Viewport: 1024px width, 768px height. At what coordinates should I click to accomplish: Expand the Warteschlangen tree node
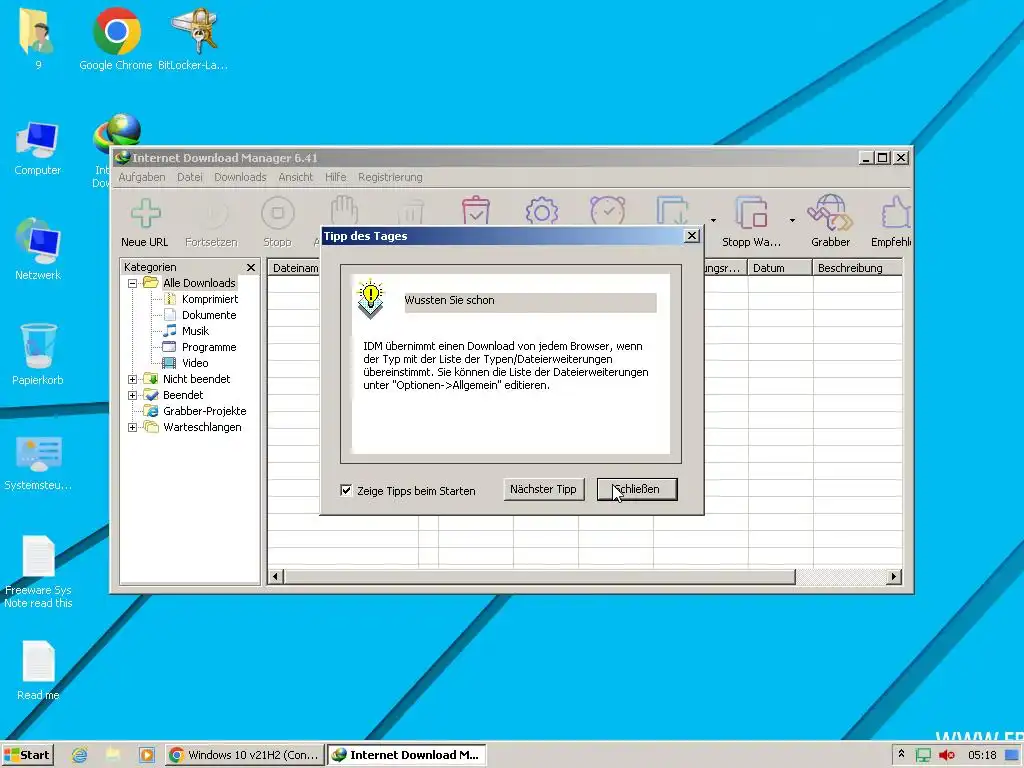(x=133, y=427)
